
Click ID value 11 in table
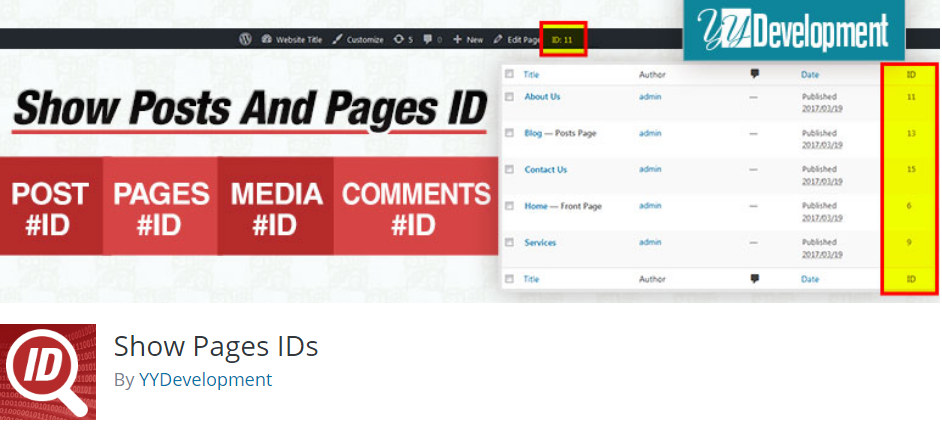(911, 96)
